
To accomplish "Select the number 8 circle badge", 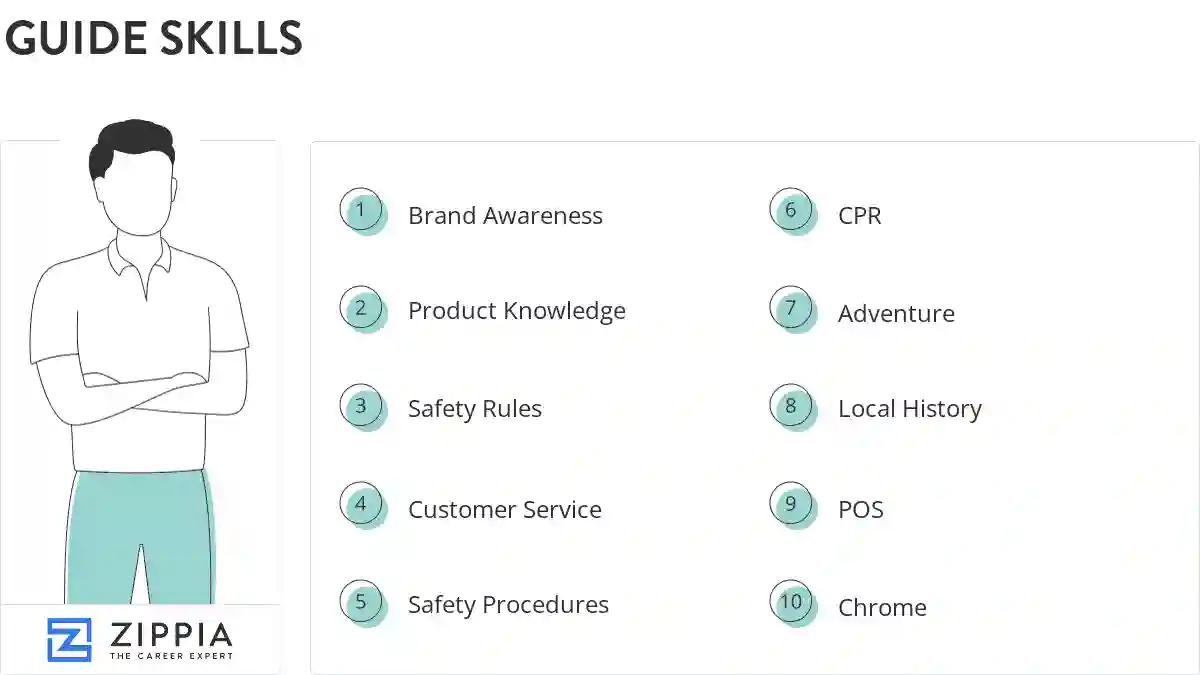I will [791, 406].
